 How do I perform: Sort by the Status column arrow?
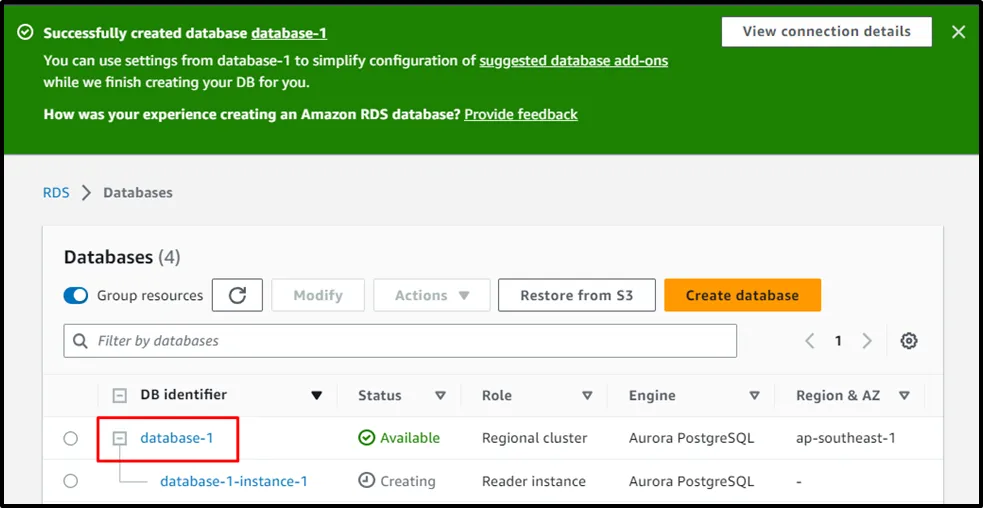440,395
